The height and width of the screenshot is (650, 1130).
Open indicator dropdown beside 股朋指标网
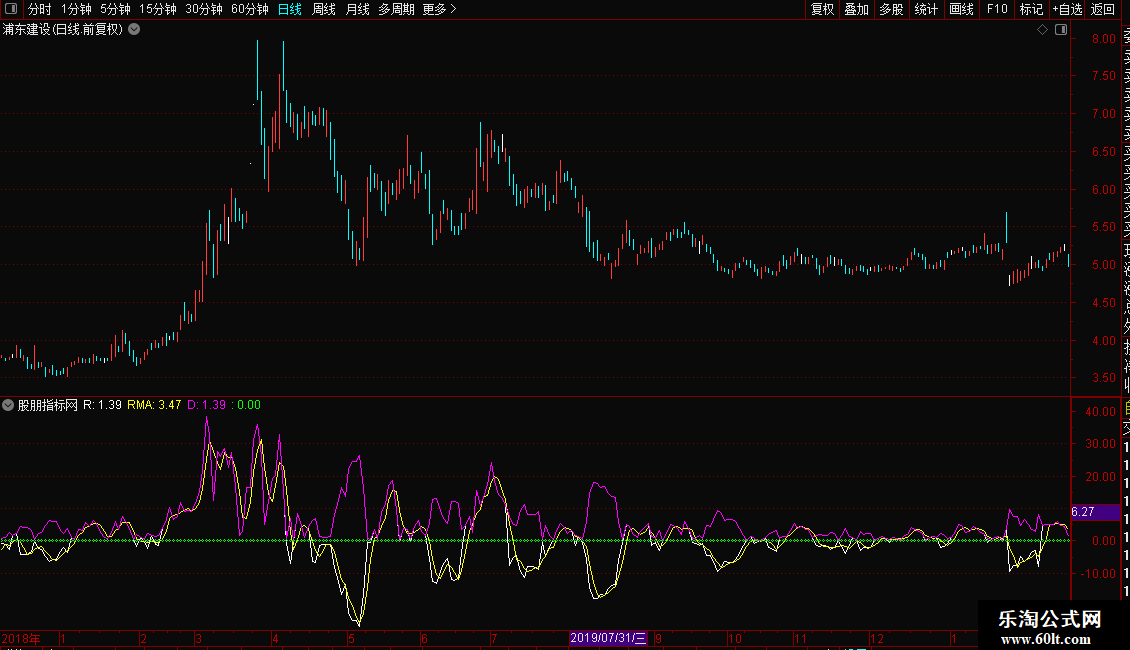(x=8, y=405)
